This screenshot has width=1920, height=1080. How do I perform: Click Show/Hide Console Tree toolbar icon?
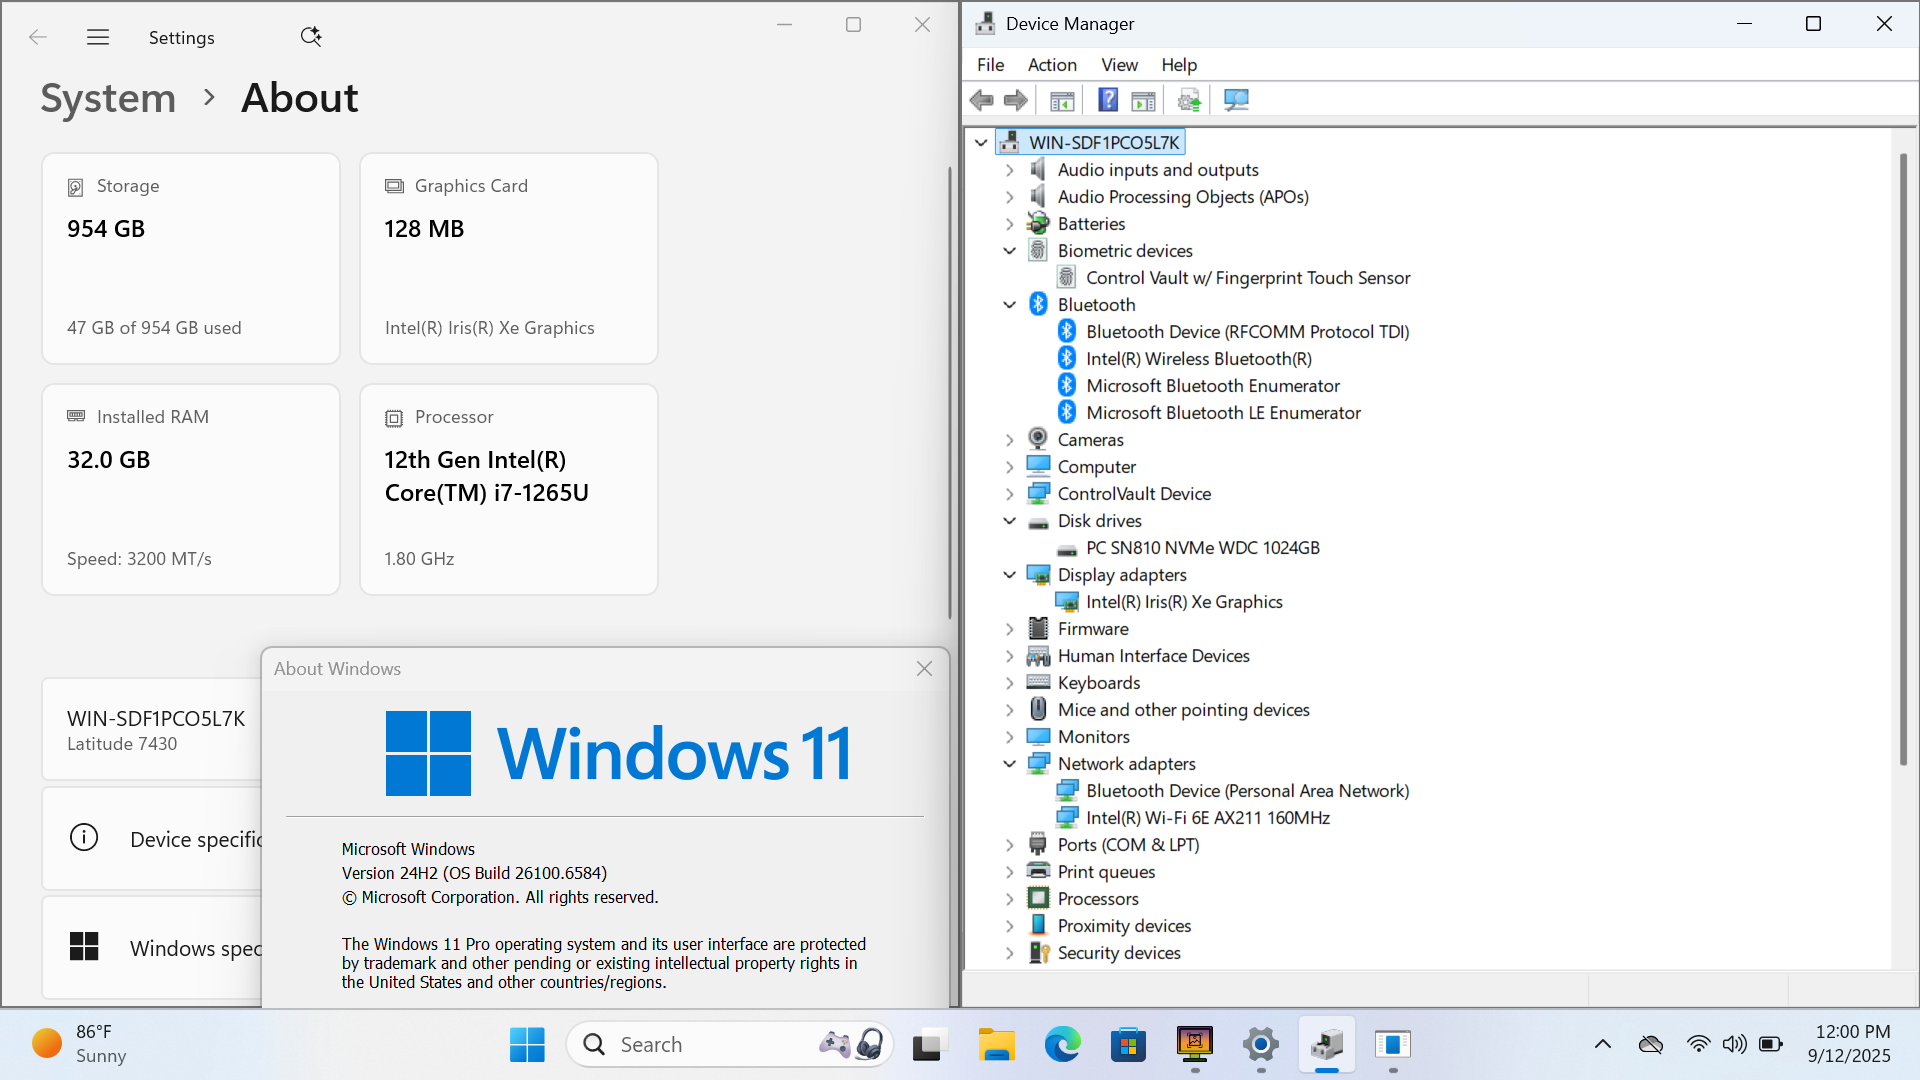tap(1062, 100)
